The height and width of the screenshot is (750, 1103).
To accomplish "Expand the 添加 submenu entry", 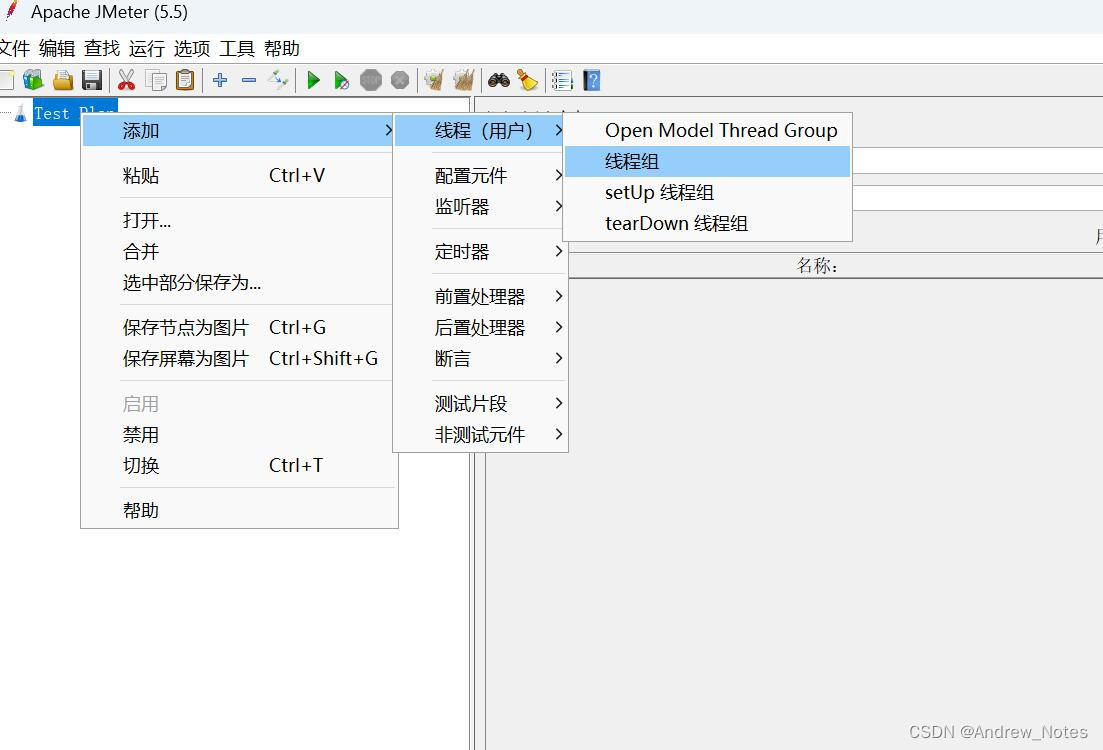I will click(238, 131).
